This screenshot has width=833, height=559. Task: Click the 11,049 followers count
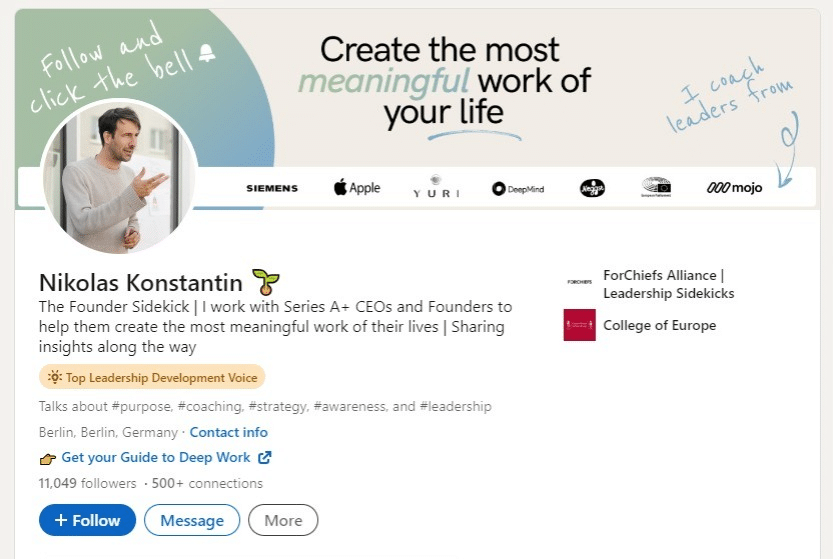coord(88,483)
